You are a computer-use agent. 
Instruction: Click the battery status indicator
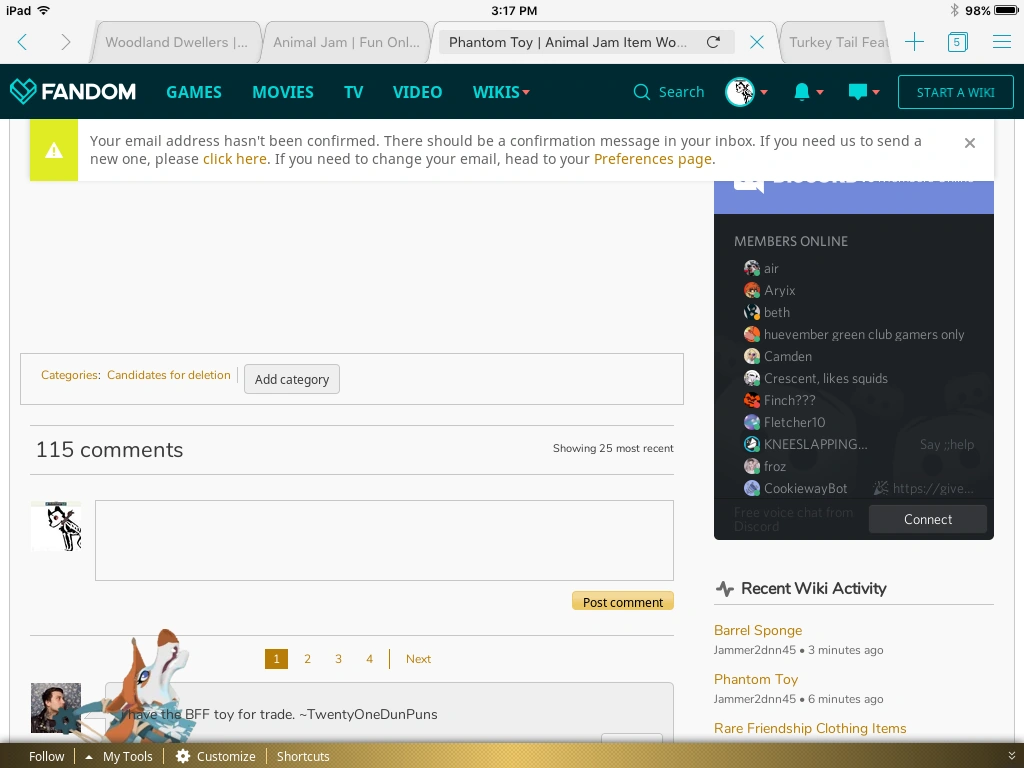pos(1005,10)
